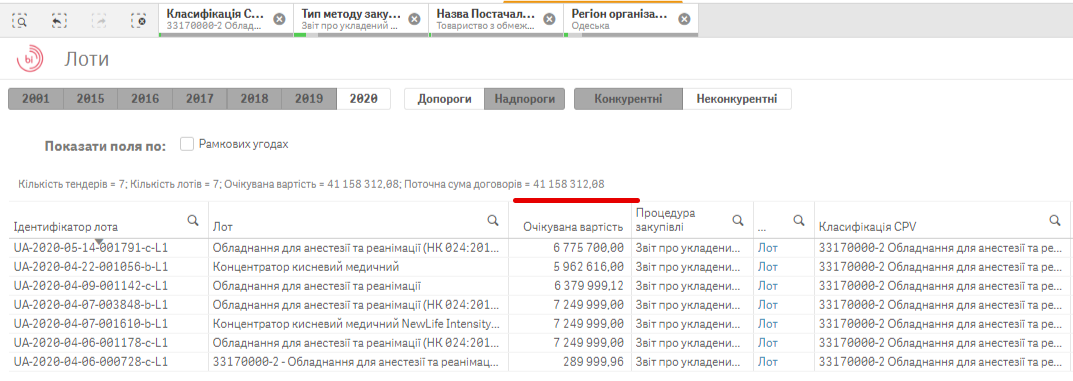Enable Рамкових угодах checkbox
1073x381 pixels.
coord(187,144)
